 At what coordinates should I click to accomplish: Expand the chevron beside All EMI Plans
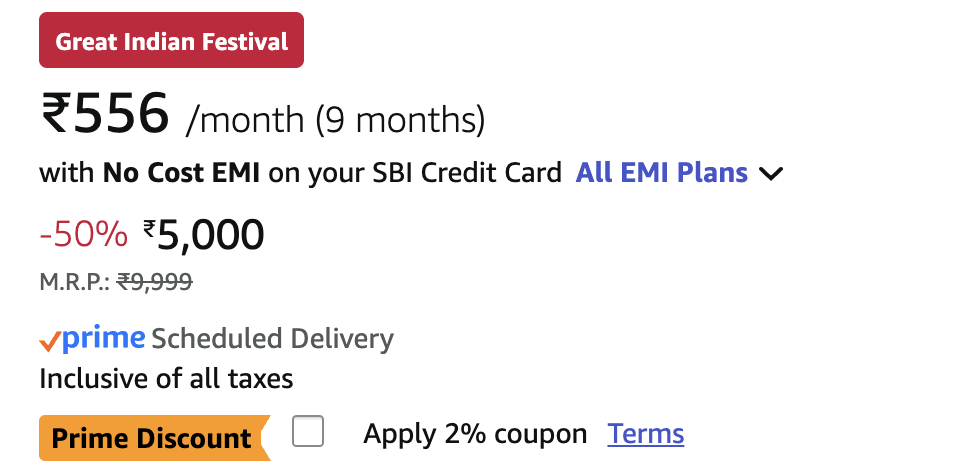point(771,174)
